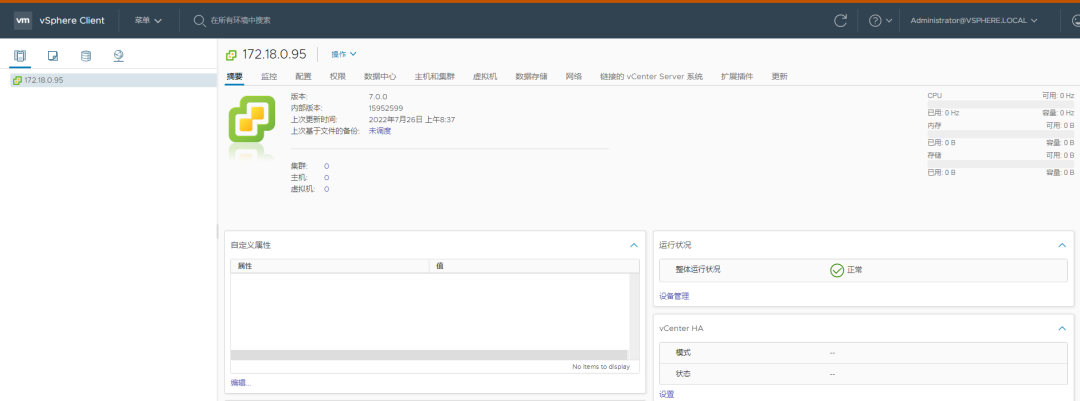Sort by the 属性 column header
The height and width of the screenshot is (401, 1080).
coord(330,266)
